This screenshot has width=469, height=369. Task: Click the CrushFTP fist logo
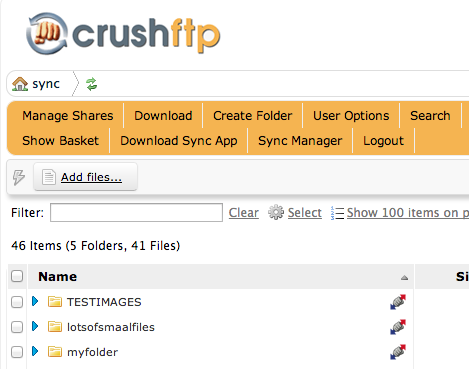[47, 33]
